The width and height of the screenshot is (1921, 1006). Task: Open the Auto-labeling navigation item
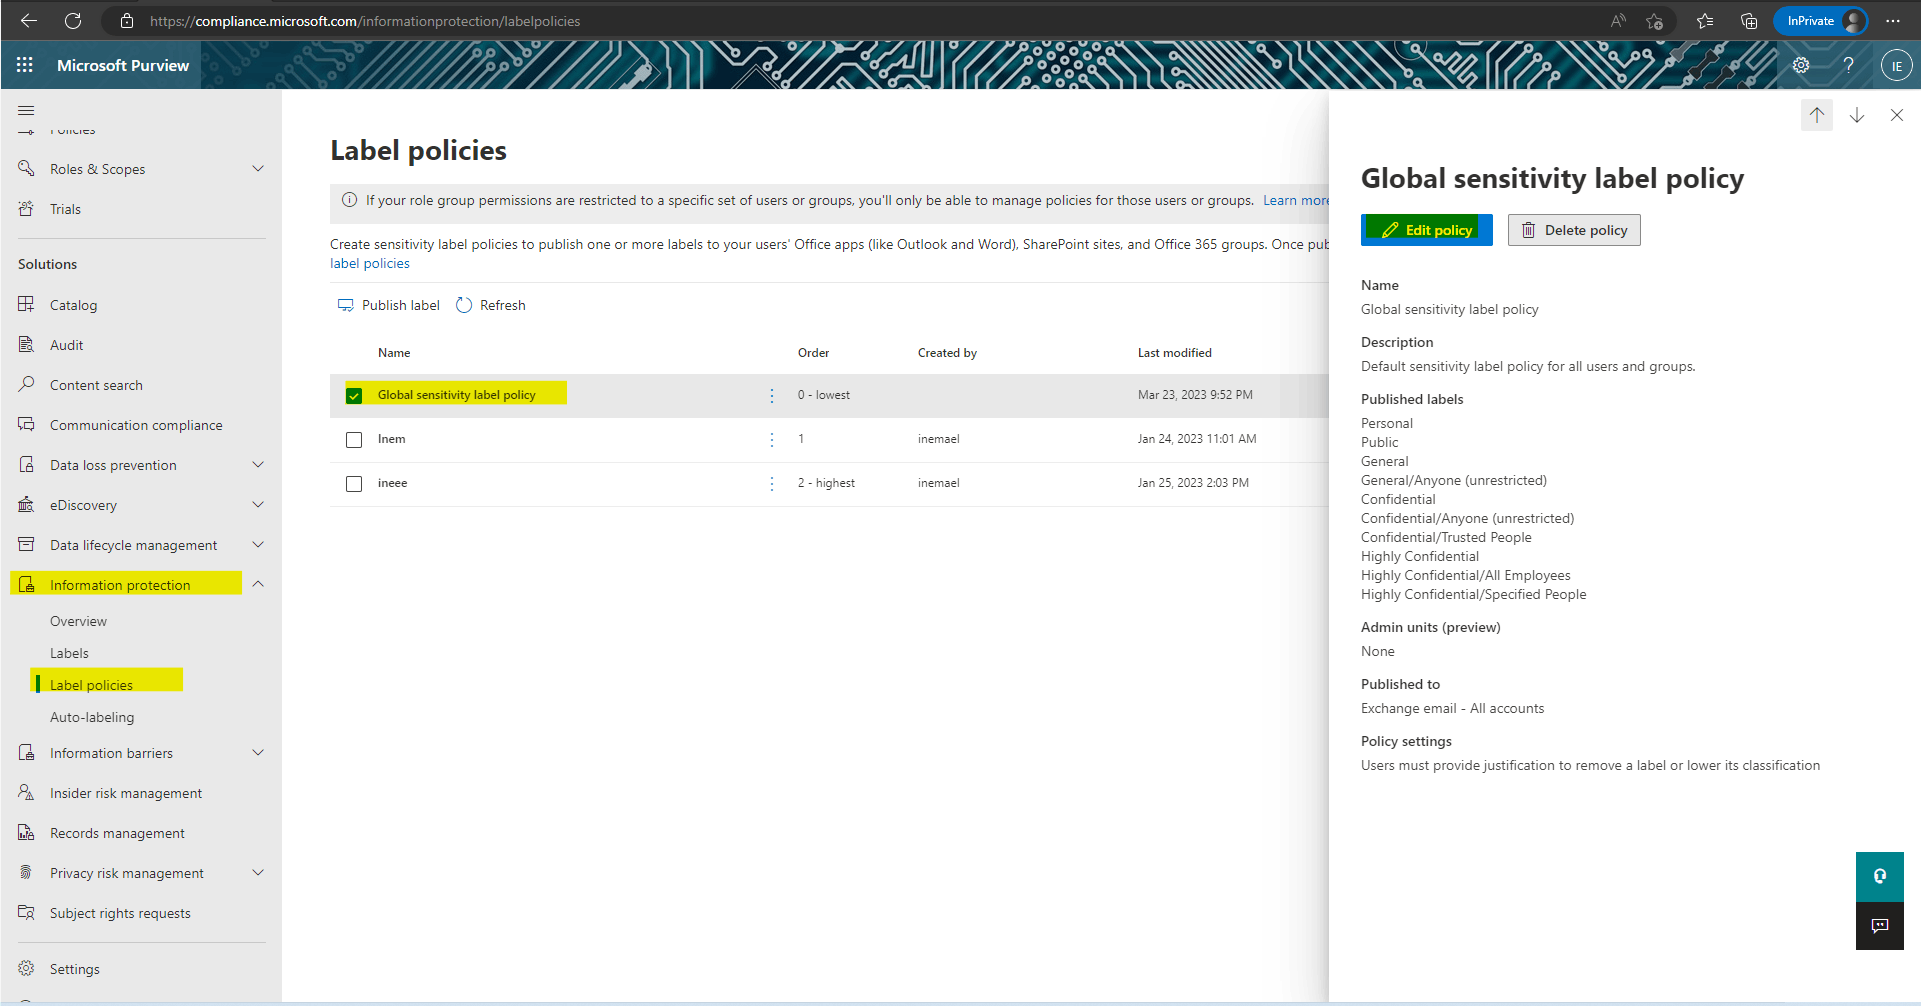click(x=92, y=717)
